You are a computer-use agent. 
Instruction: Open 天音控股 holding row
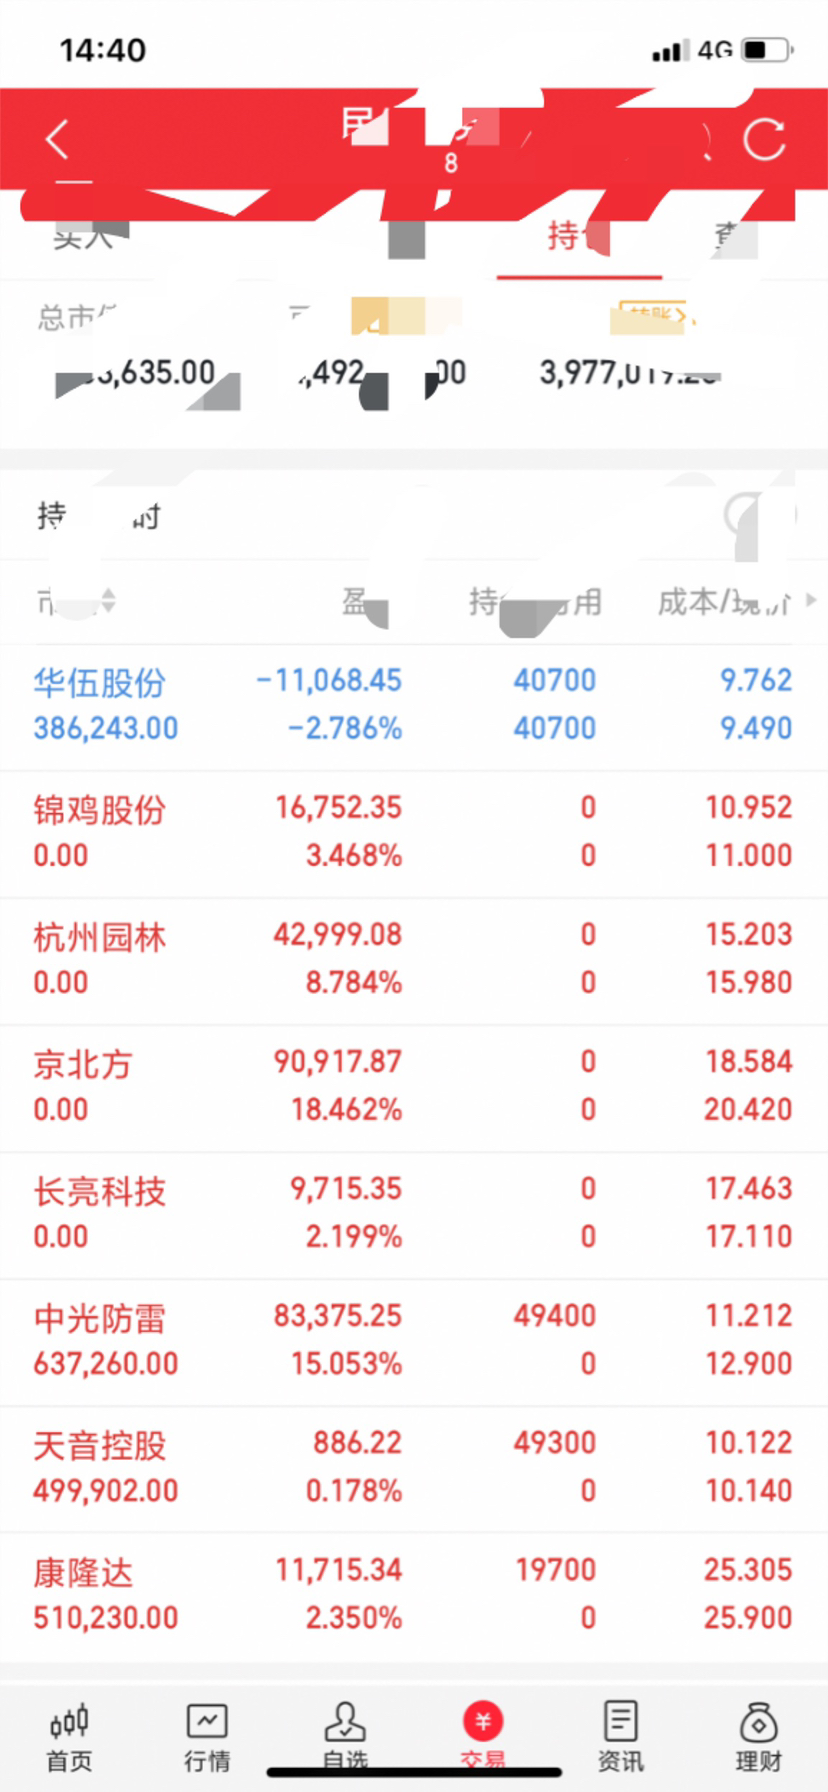tap(414, 1469)
